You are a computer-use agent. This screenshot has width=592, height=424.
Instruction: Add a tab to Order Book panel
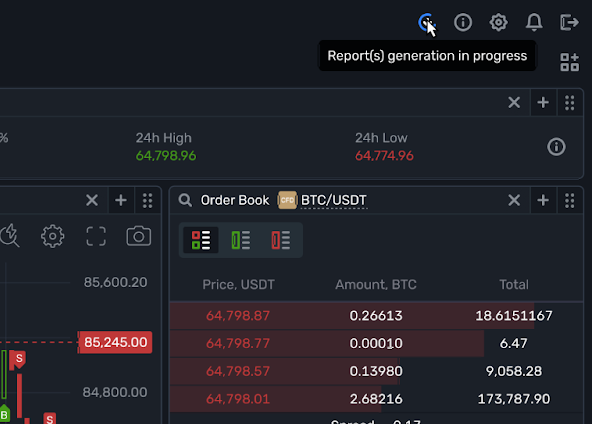(543, 200)
